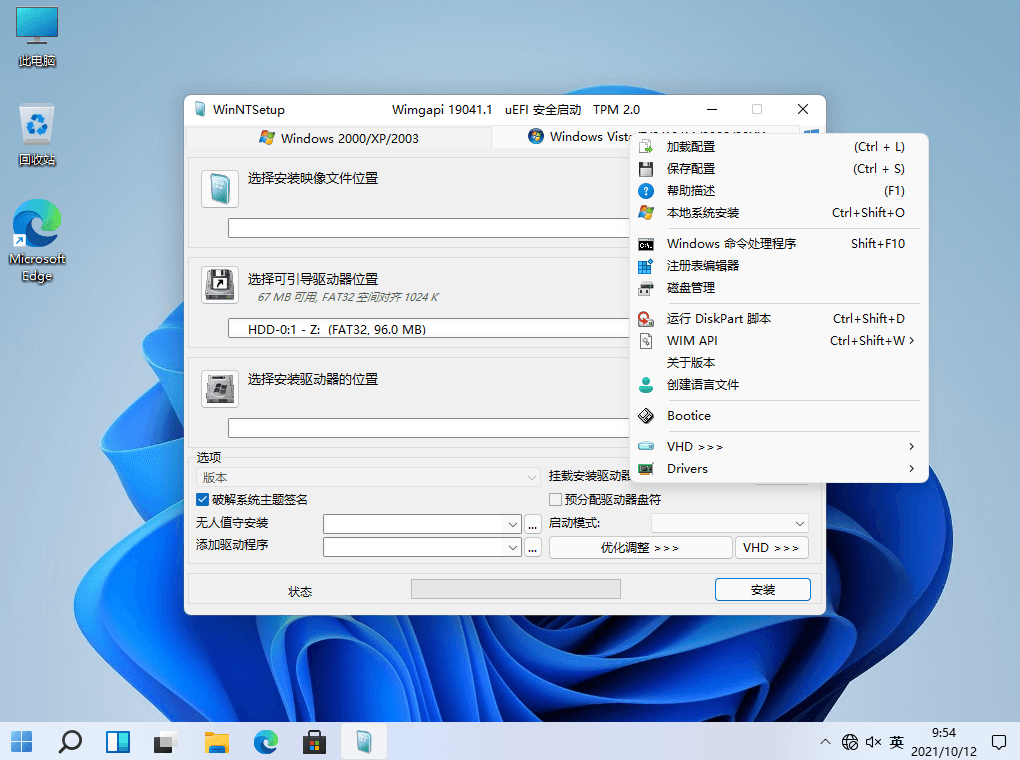Click the blue help question mark icon

(646, 191)
